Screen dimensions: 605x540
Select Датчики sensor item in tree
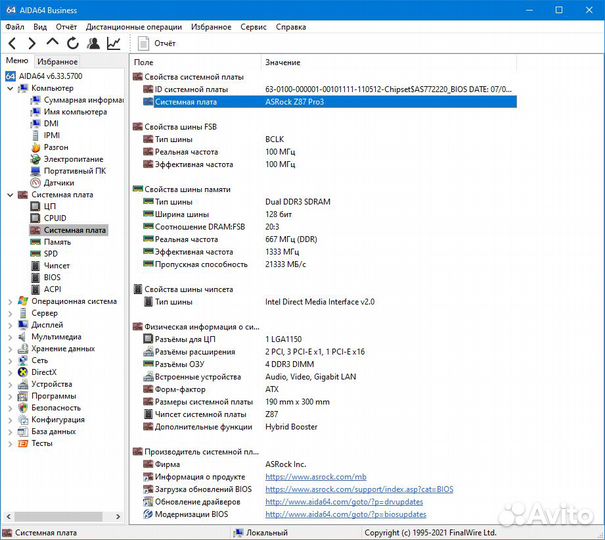tap(58, 183)
